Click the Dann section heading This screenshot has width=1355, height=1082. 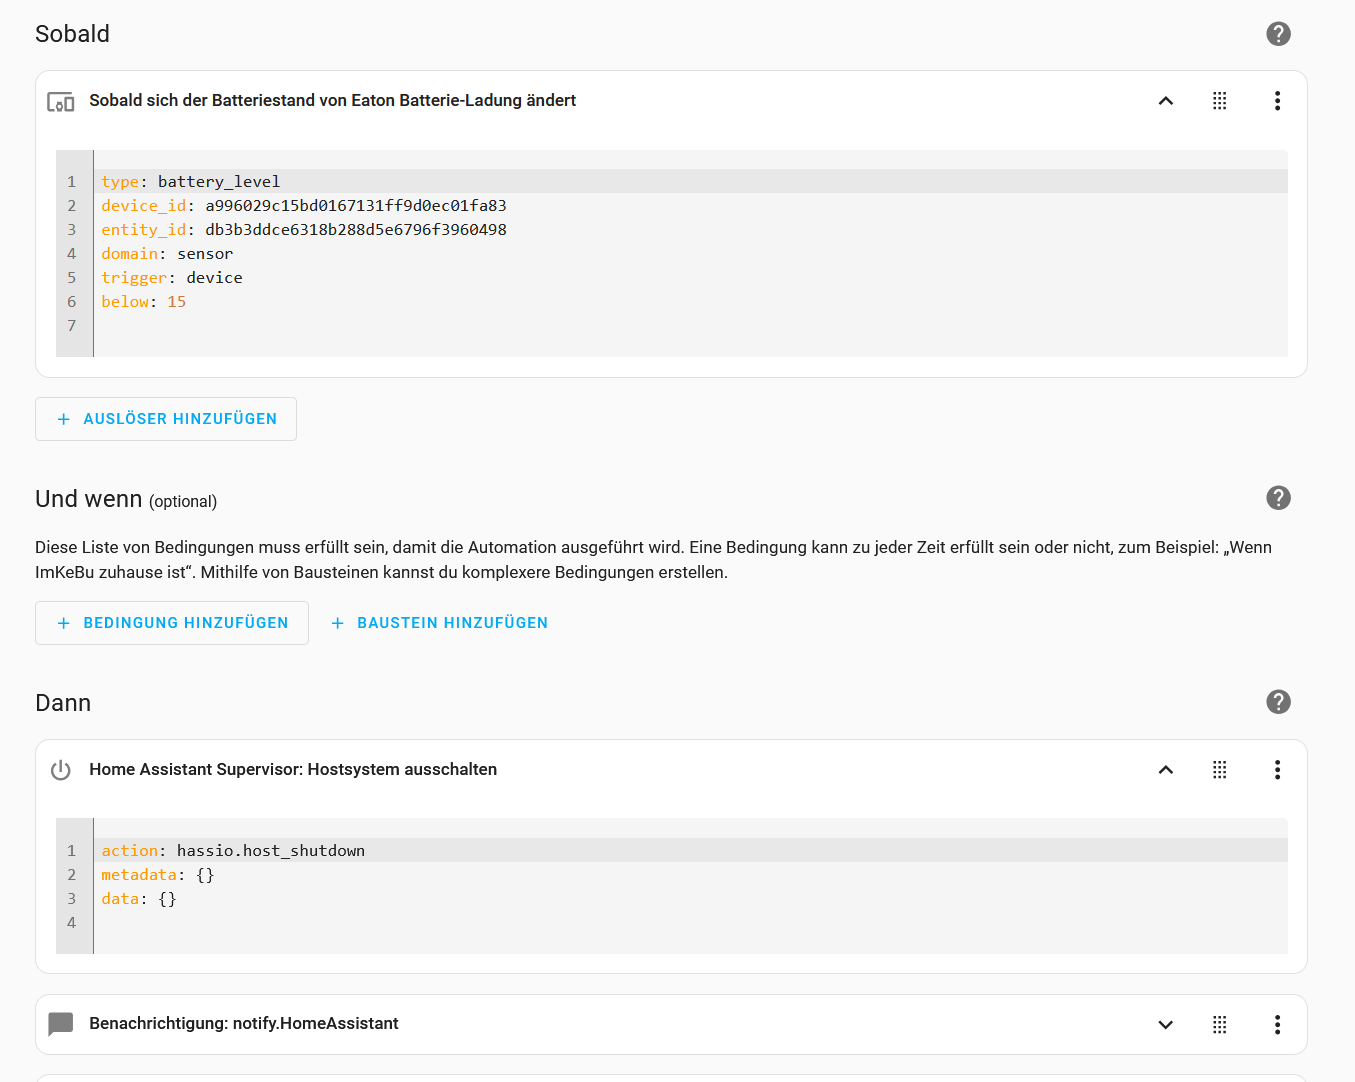[x=63, y=703]
